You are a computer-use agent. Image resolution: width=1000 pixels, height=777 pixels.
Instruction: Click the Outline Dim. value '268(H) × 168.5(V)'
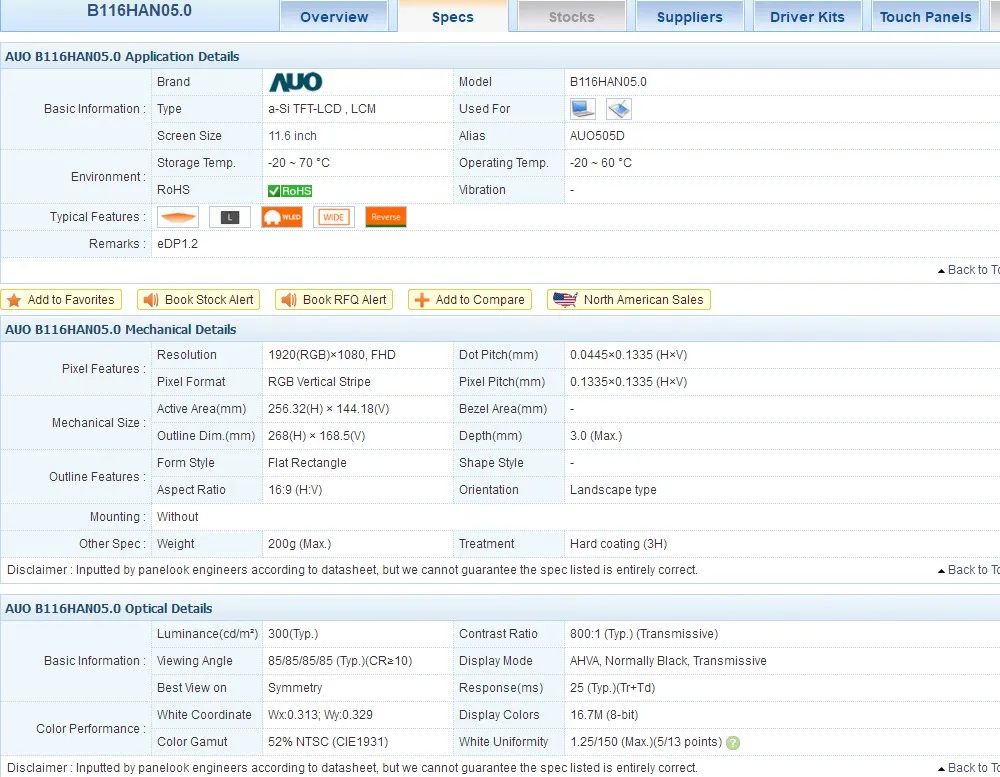(x=316, y=436)
